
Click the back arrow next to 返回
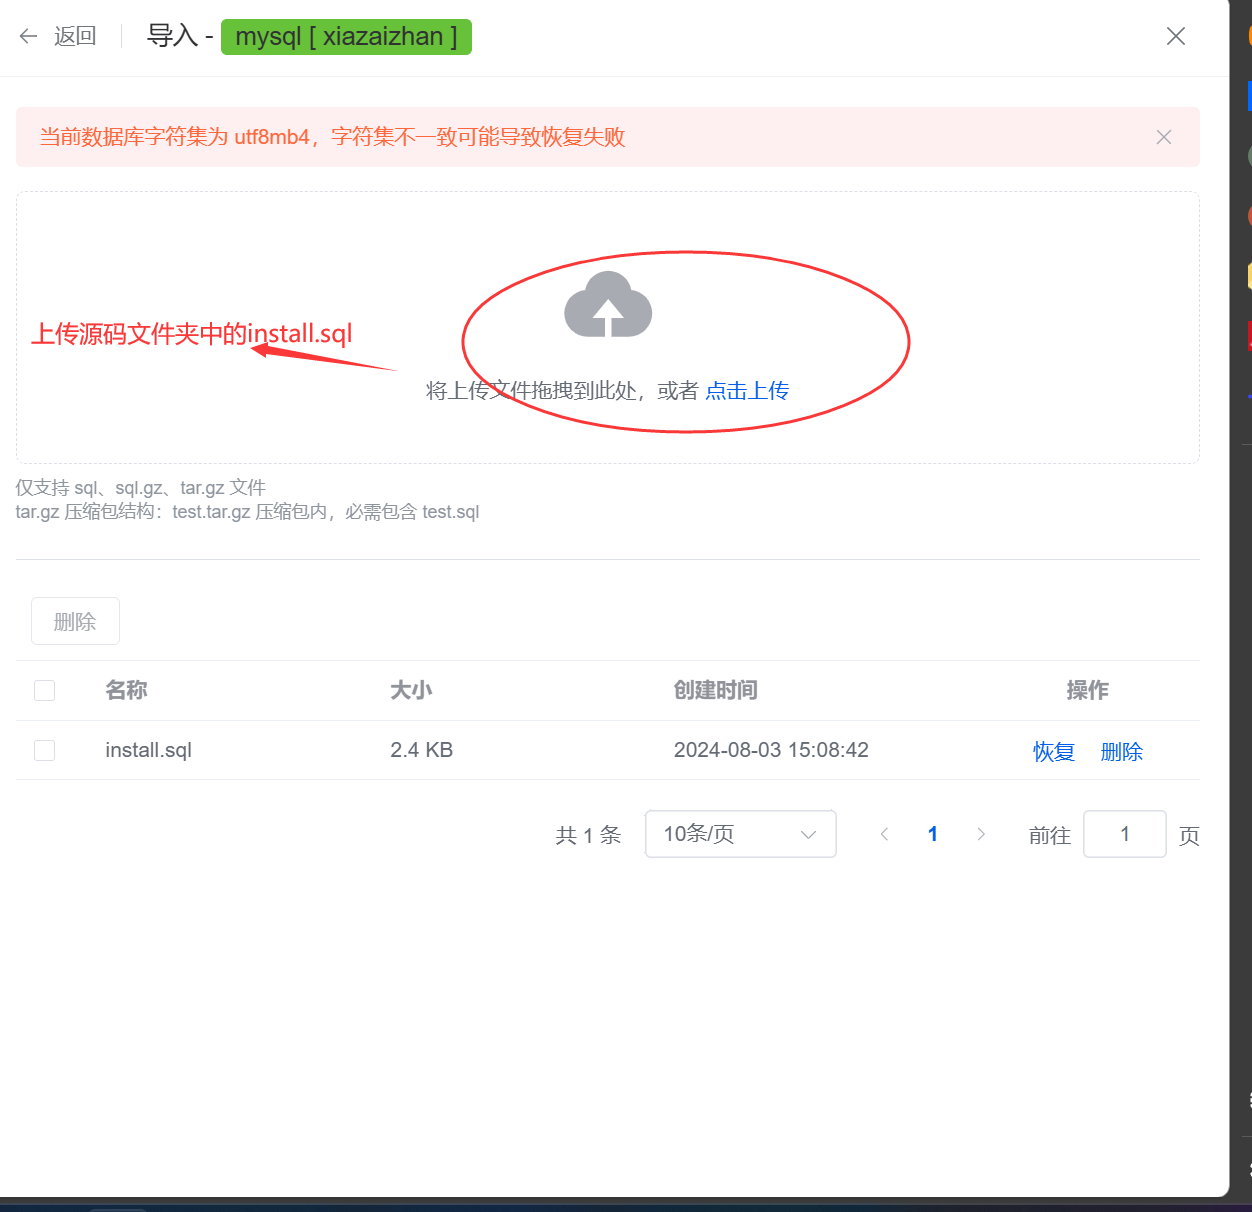[28, 37]
